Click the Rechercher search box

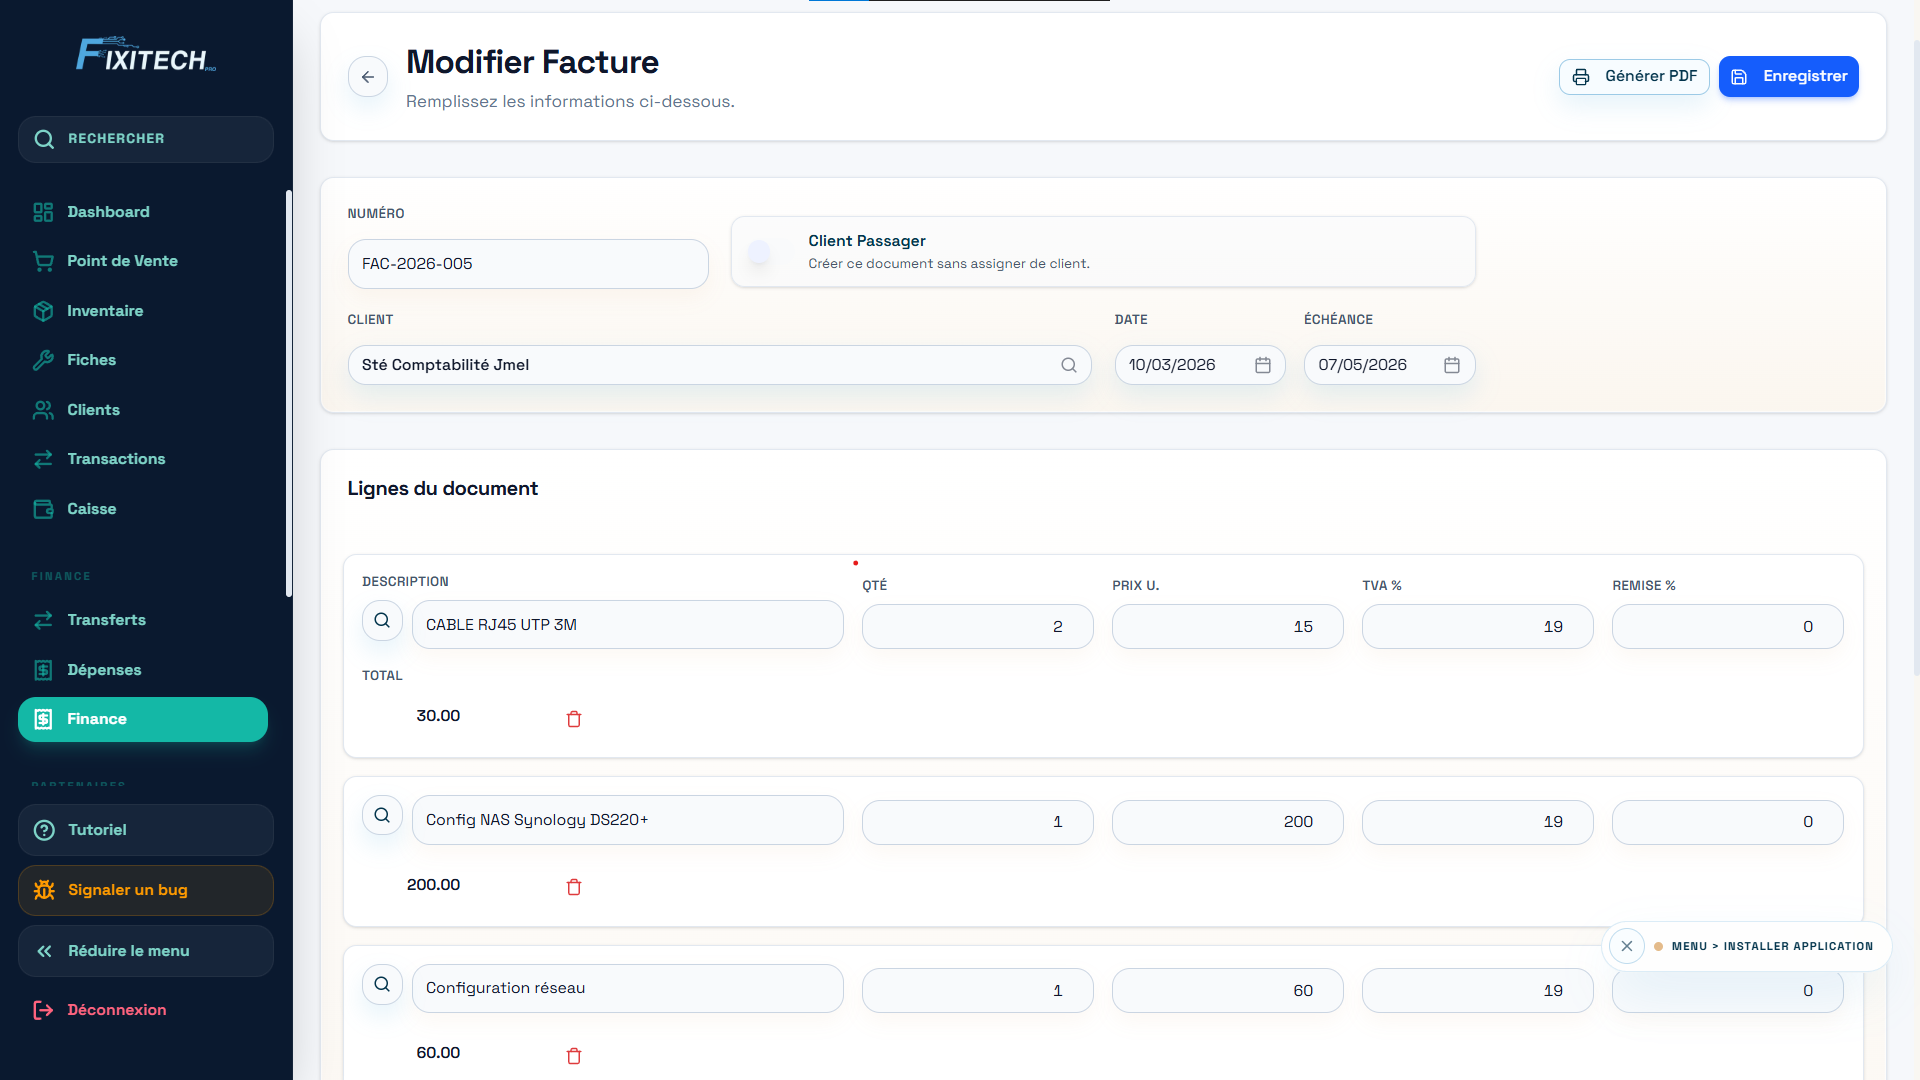point(146,139)
